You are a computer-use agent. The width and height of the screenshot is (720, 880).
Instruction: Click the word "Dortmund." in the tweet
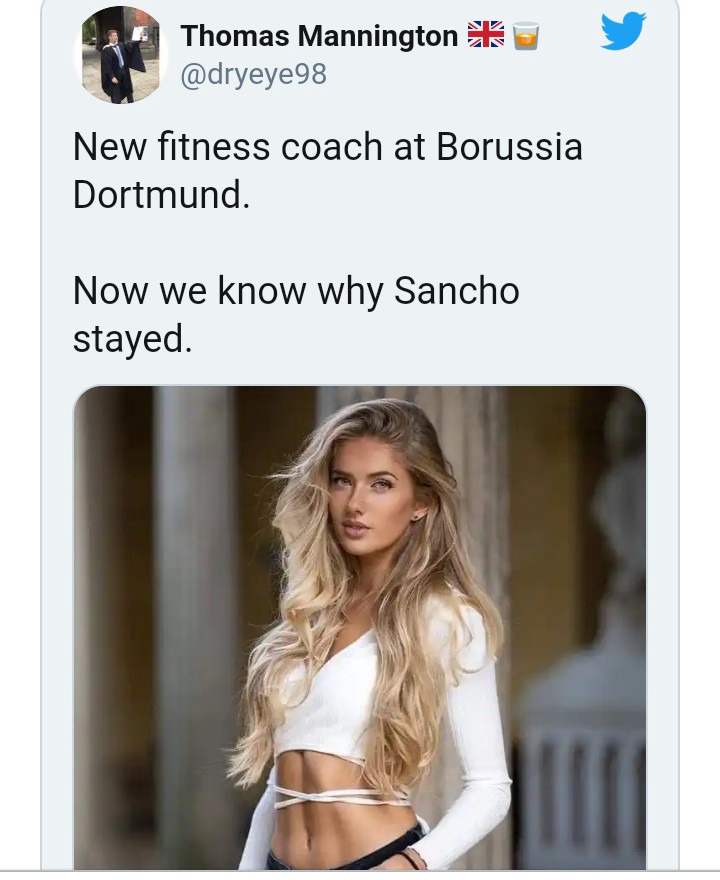point(161,194)
